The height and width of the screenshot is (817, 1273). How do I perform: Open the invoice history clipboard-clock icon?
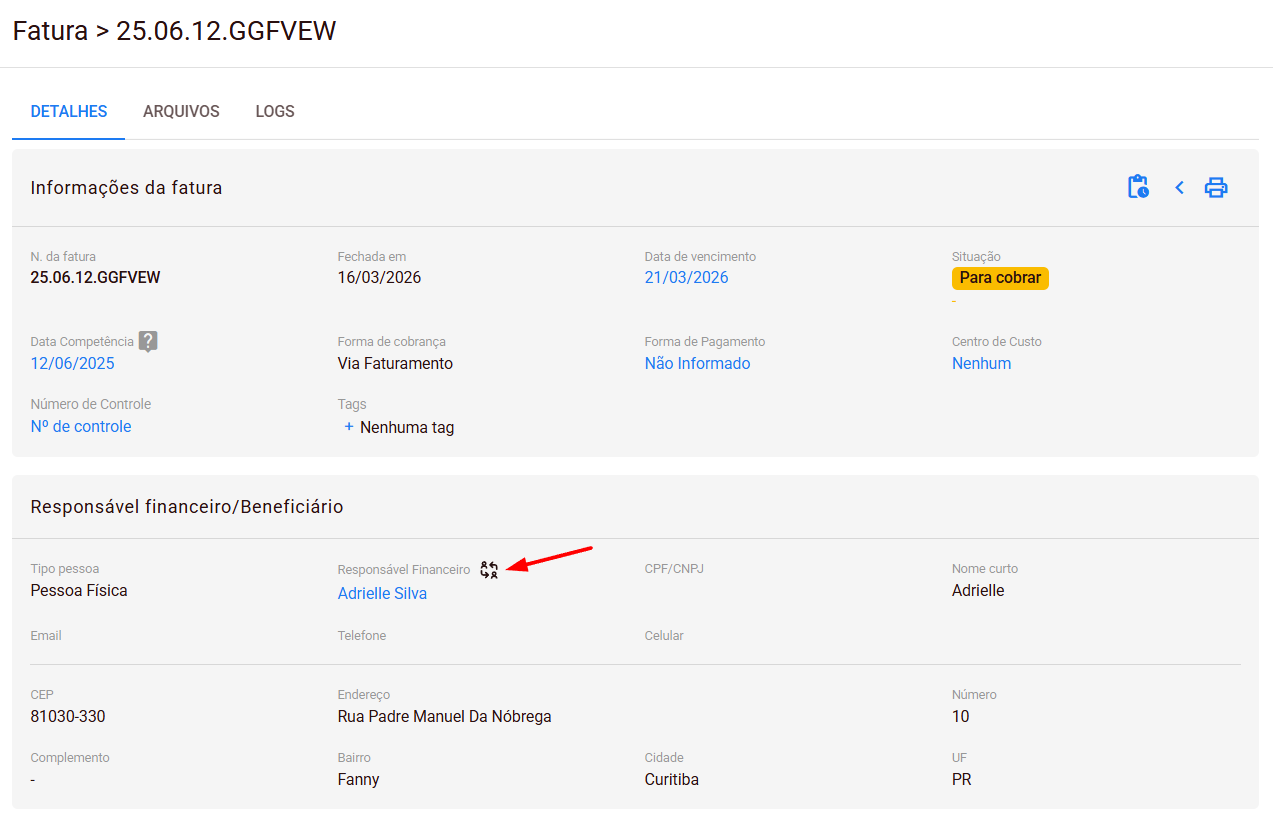[x=1138, y=187]
